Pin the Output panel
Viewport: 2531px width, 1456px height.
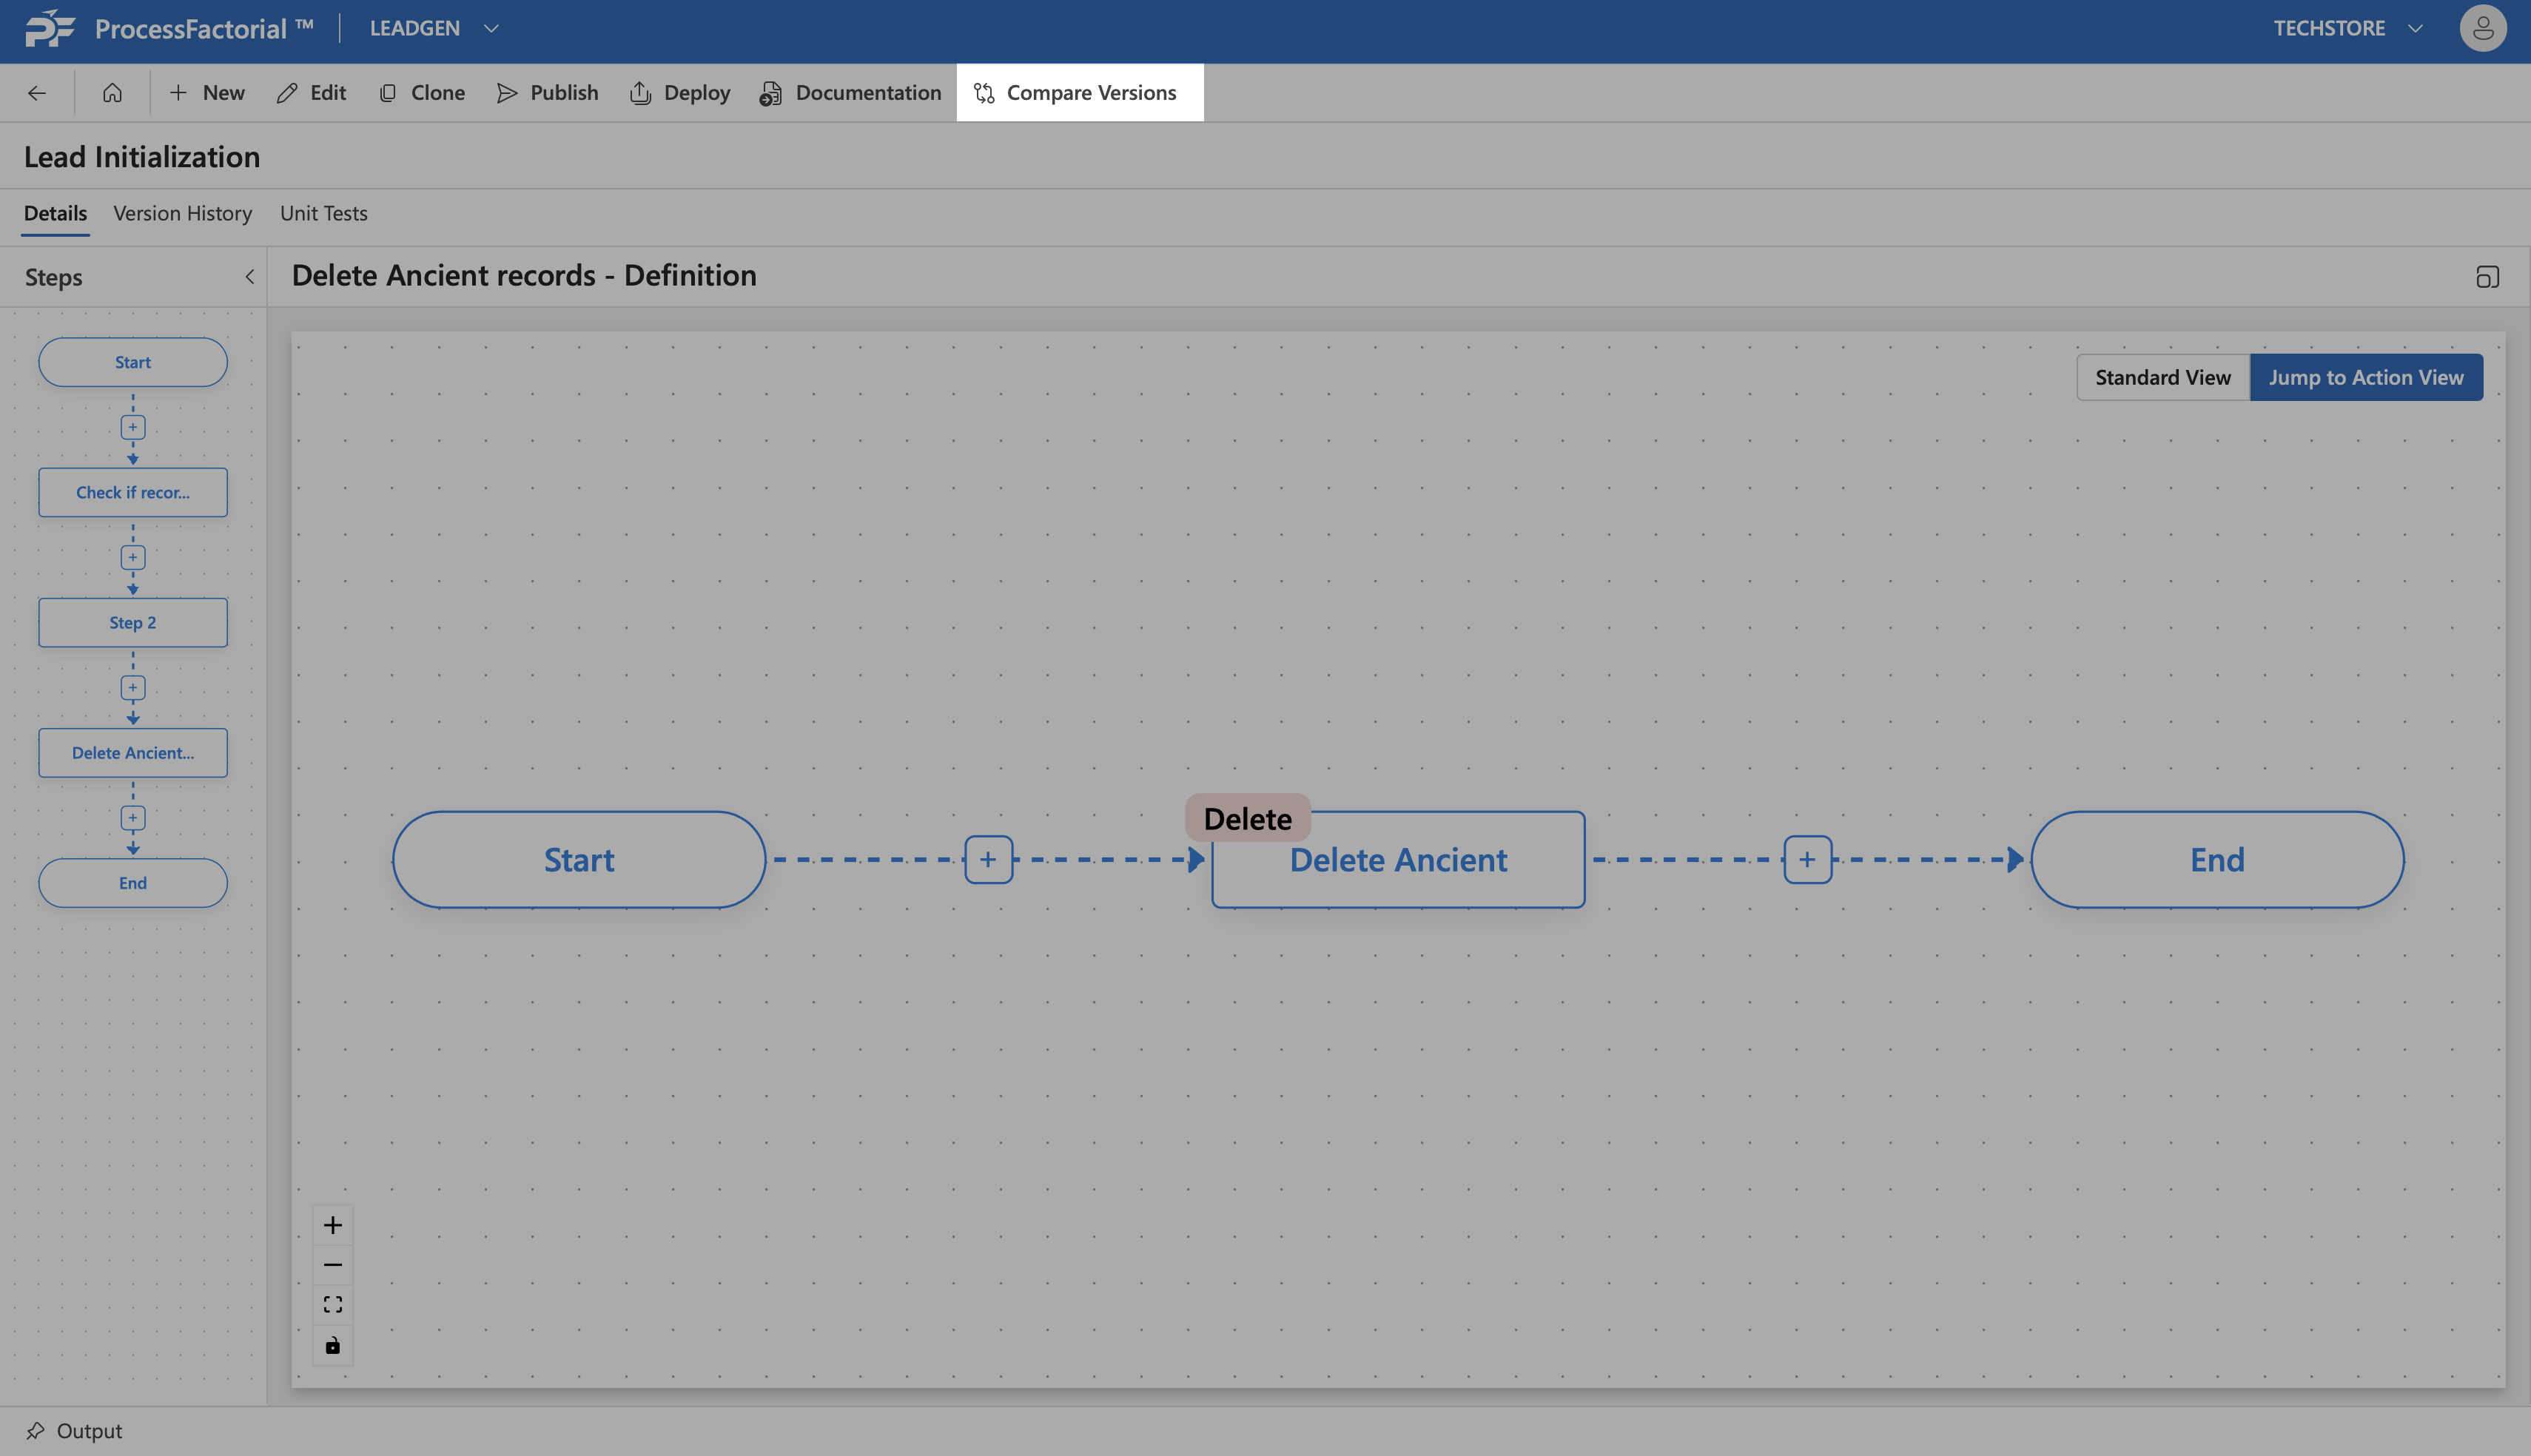tap(36, 1430)
